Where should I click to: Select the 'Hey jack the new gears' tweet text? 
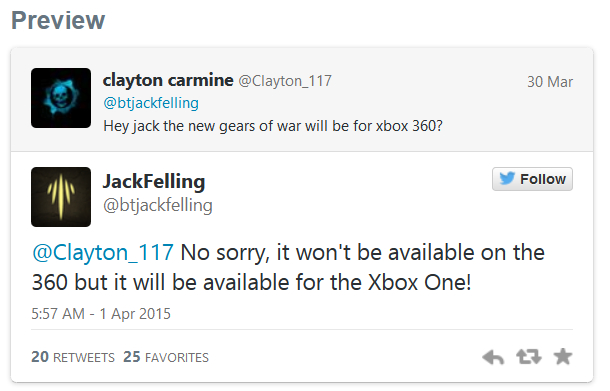(273, 126)
